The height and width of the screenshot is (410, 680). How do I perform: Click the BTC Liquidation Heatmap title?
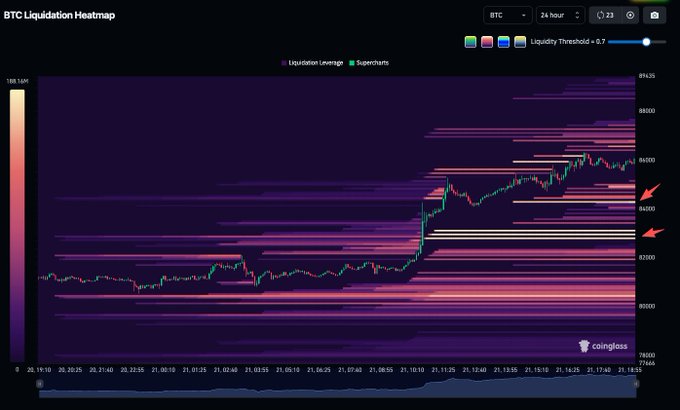pyautogui.click(x=59, y=15)
